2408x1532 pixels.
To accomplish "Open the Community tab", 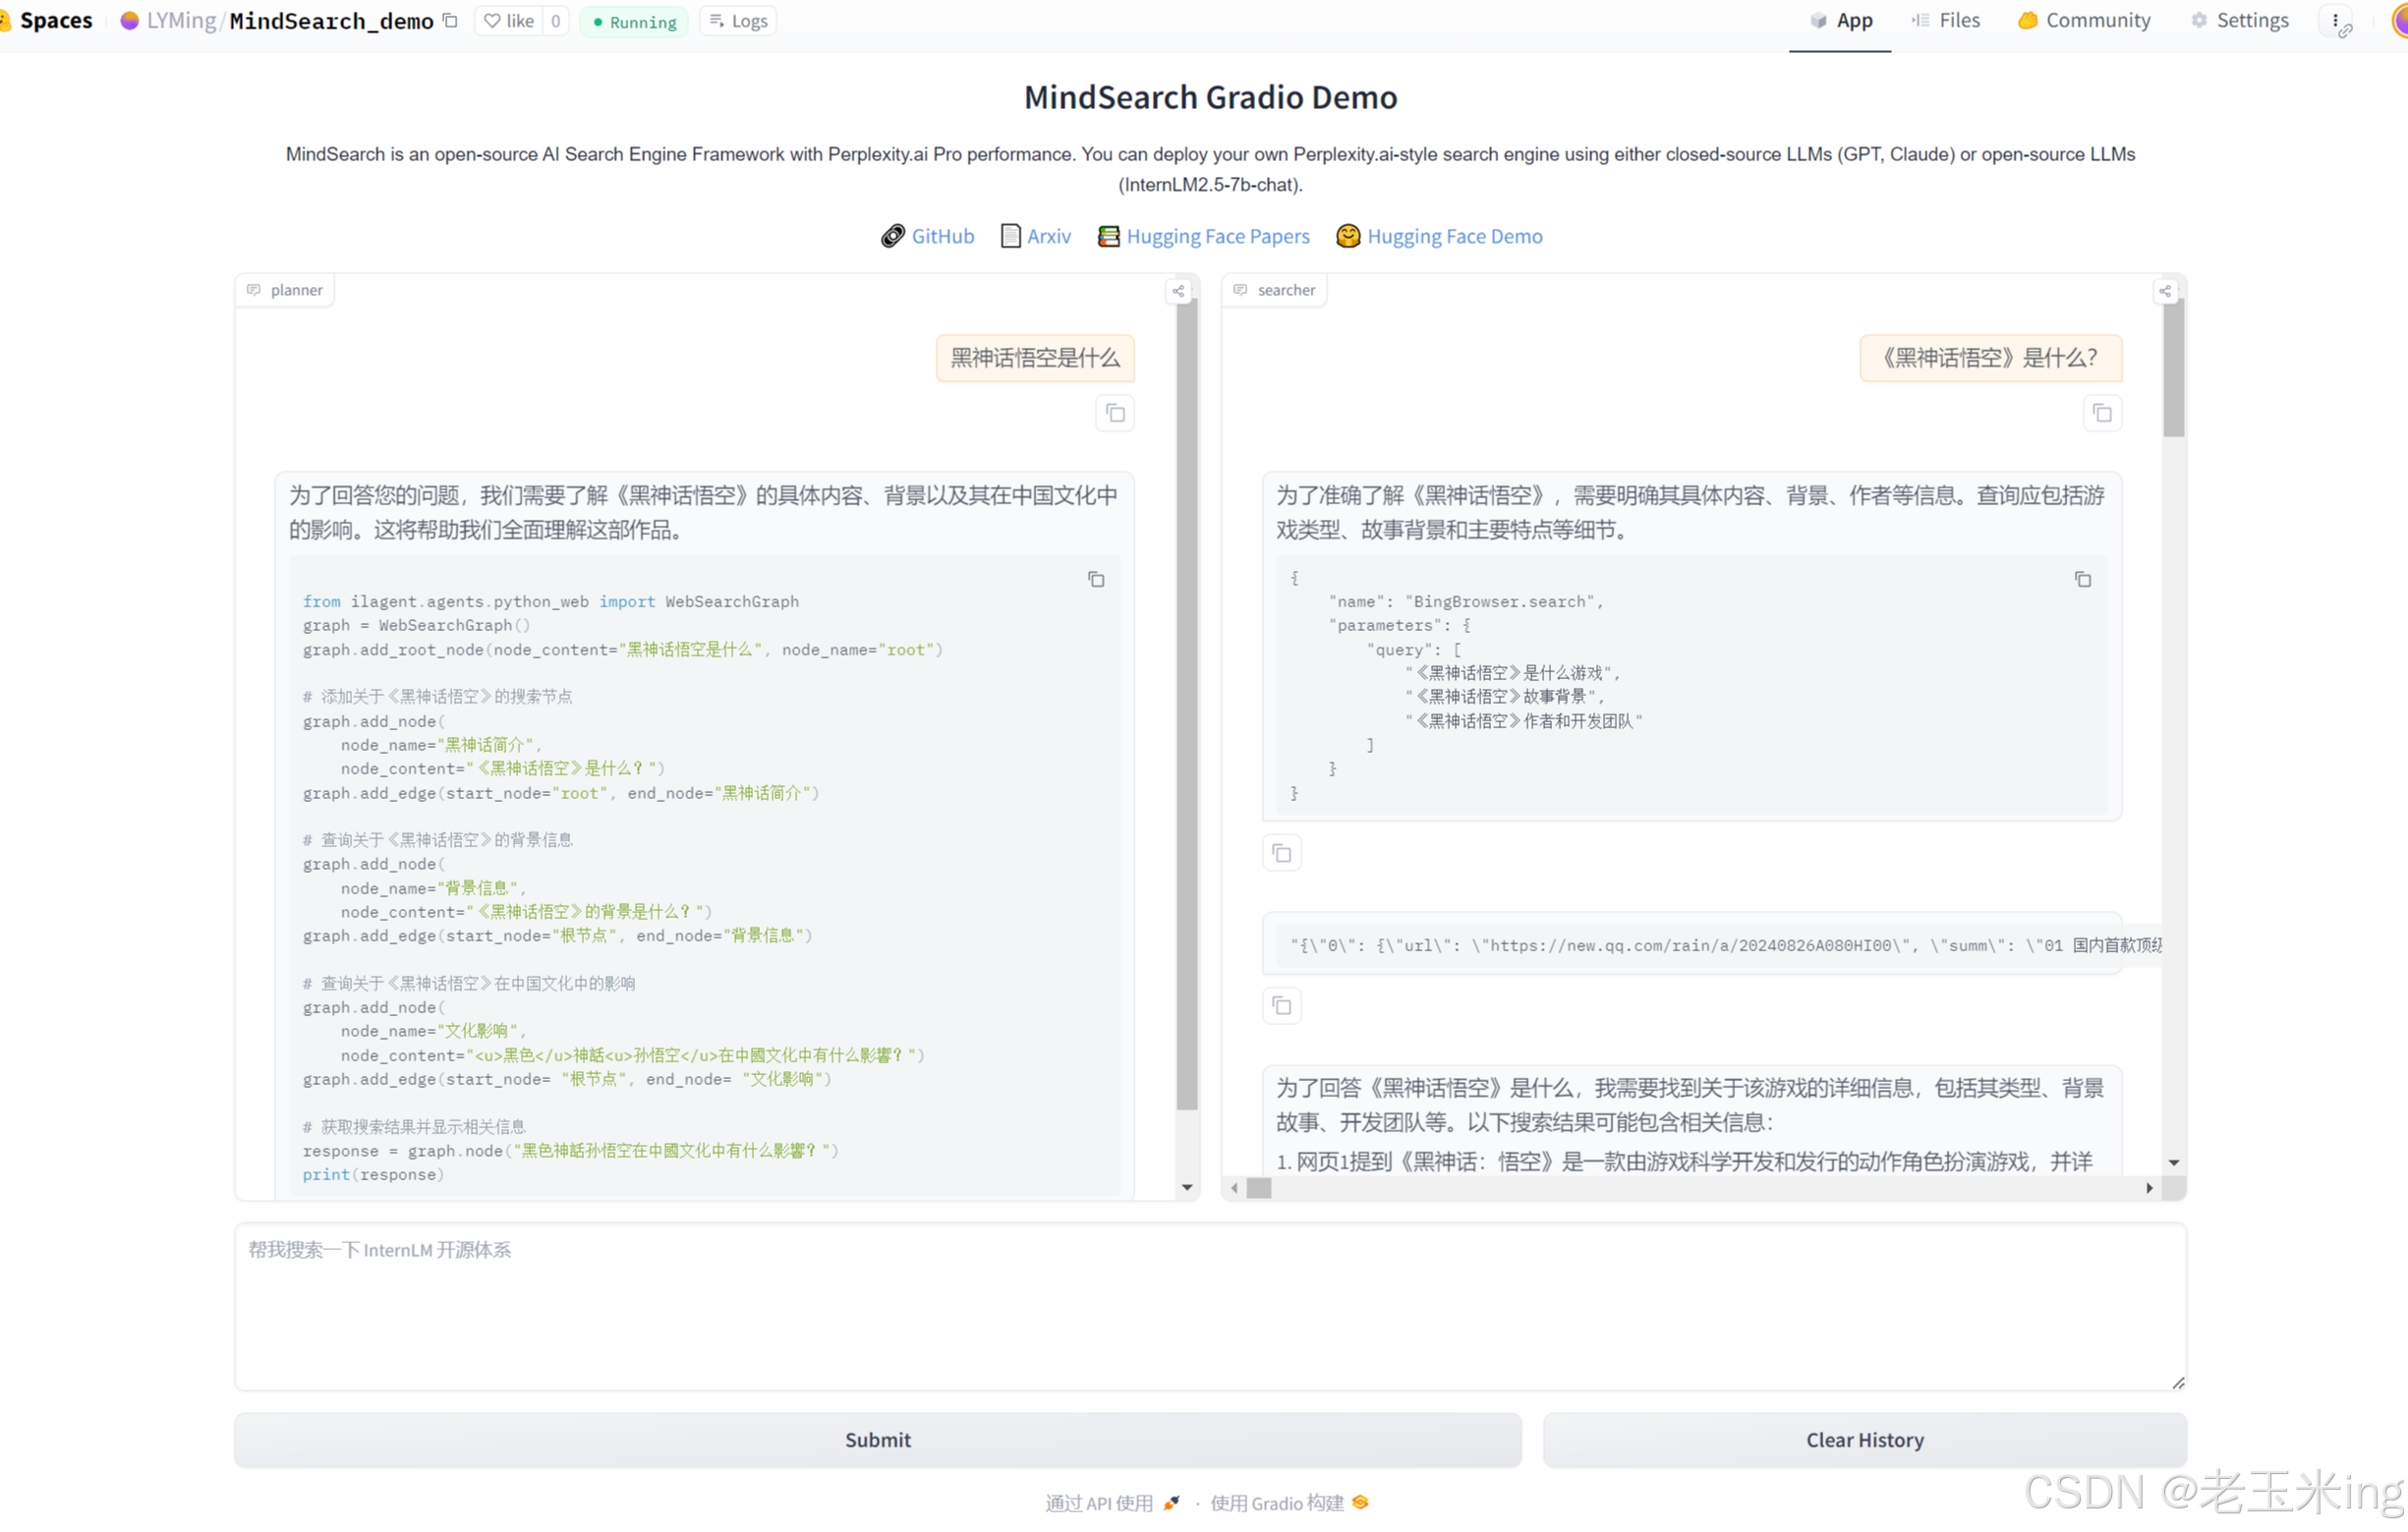I will click(2083, 20).
